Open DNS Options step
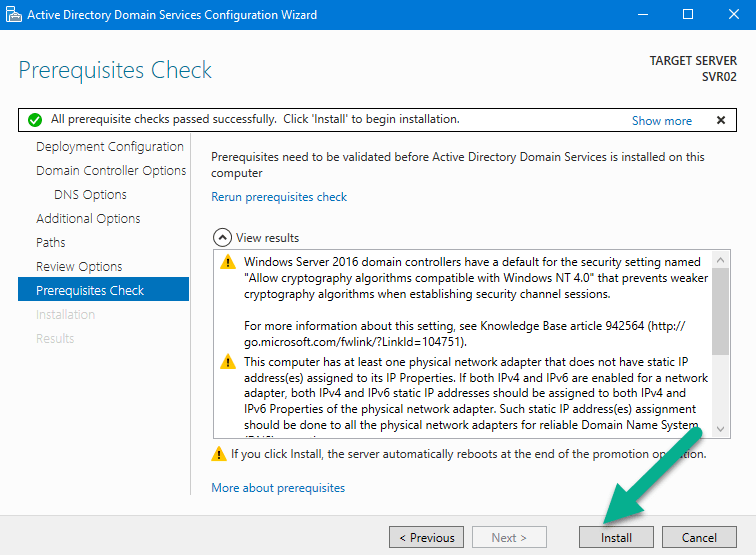This screenshot has height=555, width=756. 90,195
